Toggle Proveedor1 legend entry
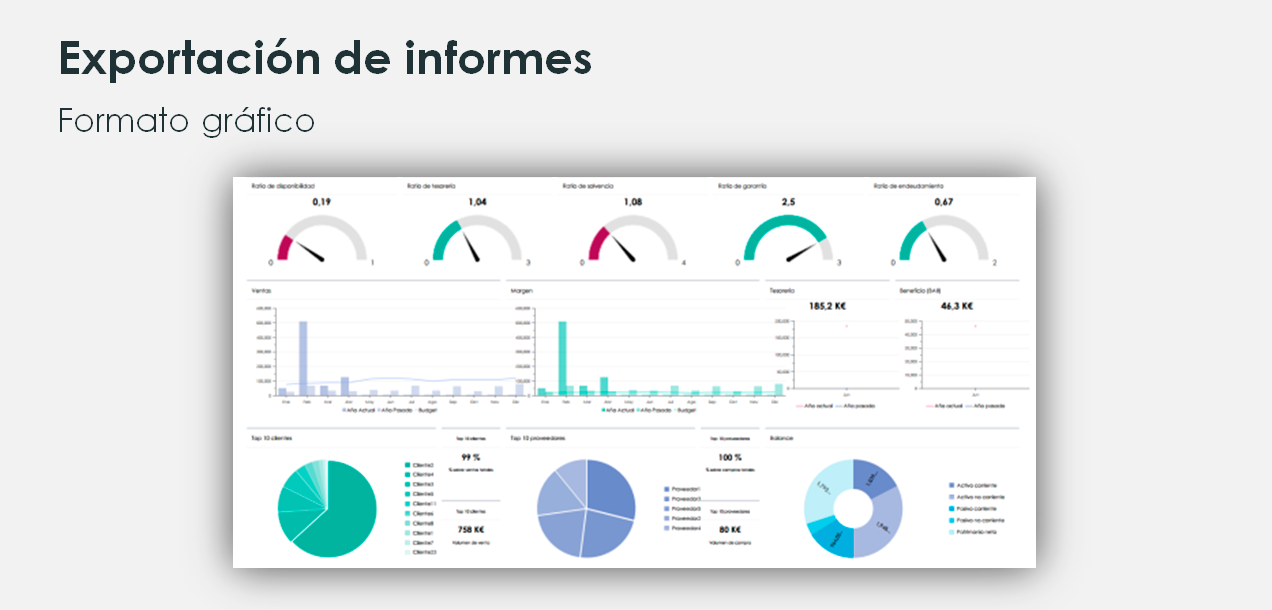Viewport: 1272px width, 610px height. pos(683,489)
